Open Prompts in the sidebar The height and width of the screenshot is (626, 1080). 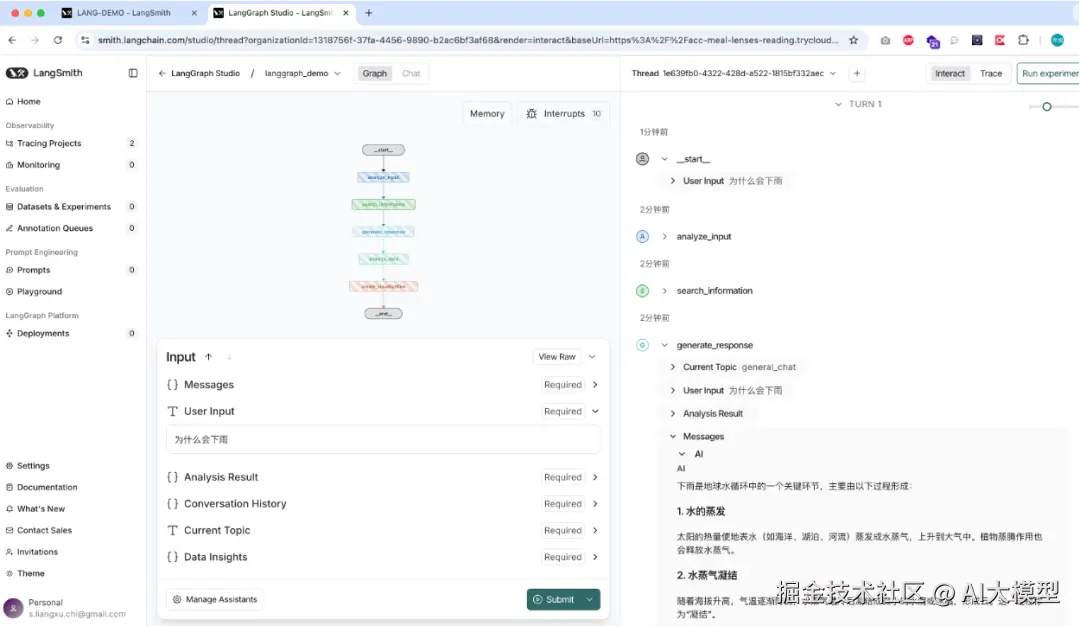coord(33,270)
